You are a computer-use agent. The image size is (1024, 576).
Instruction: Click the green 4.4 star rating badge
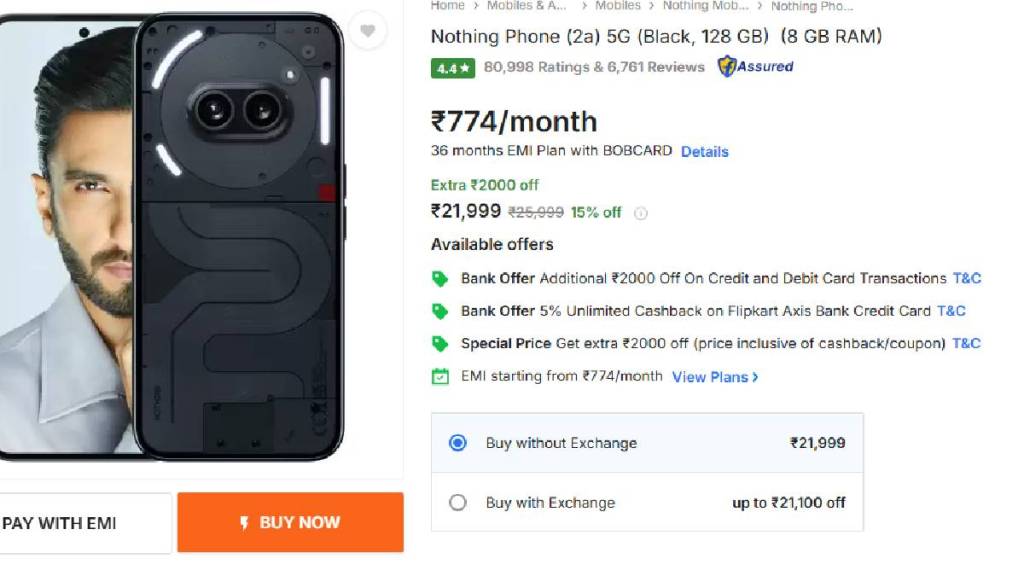[452, 68]
